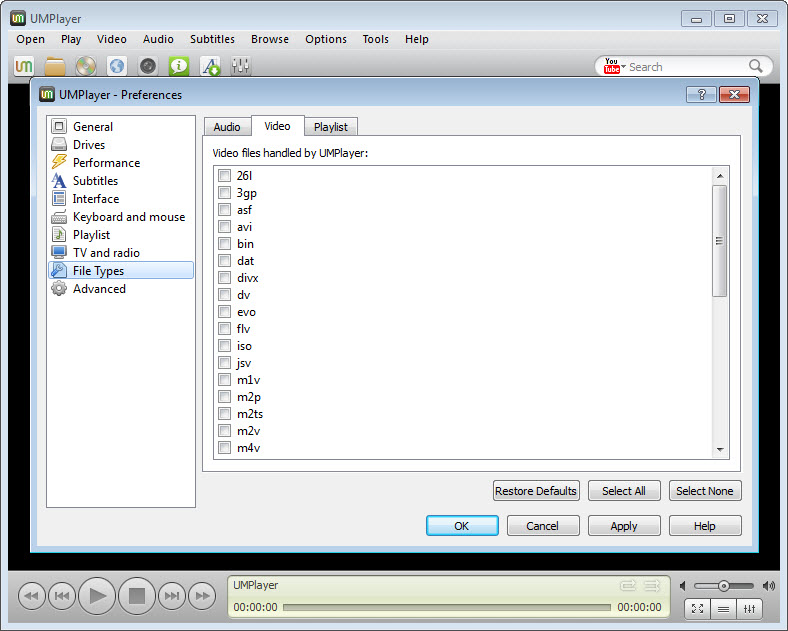Click the previous track button
This screenshot has height=631, width=788.
pyautogui.click(x=62, y=596)
